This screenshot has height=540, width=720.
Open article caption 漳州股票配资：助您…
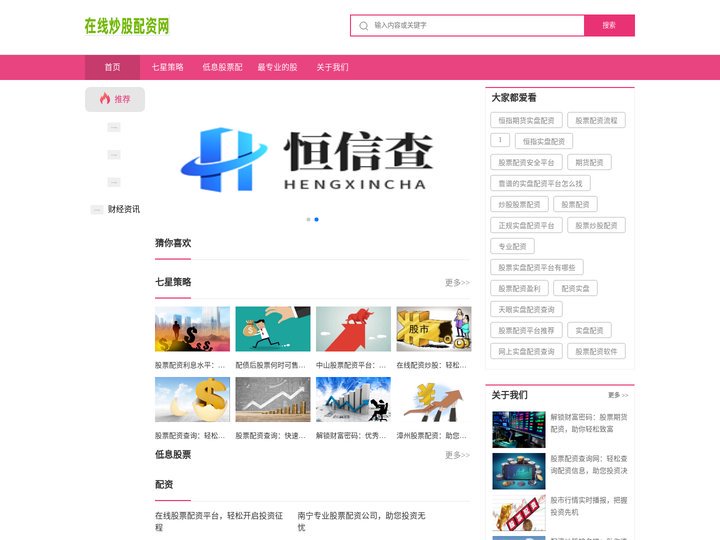coord(432,435)
